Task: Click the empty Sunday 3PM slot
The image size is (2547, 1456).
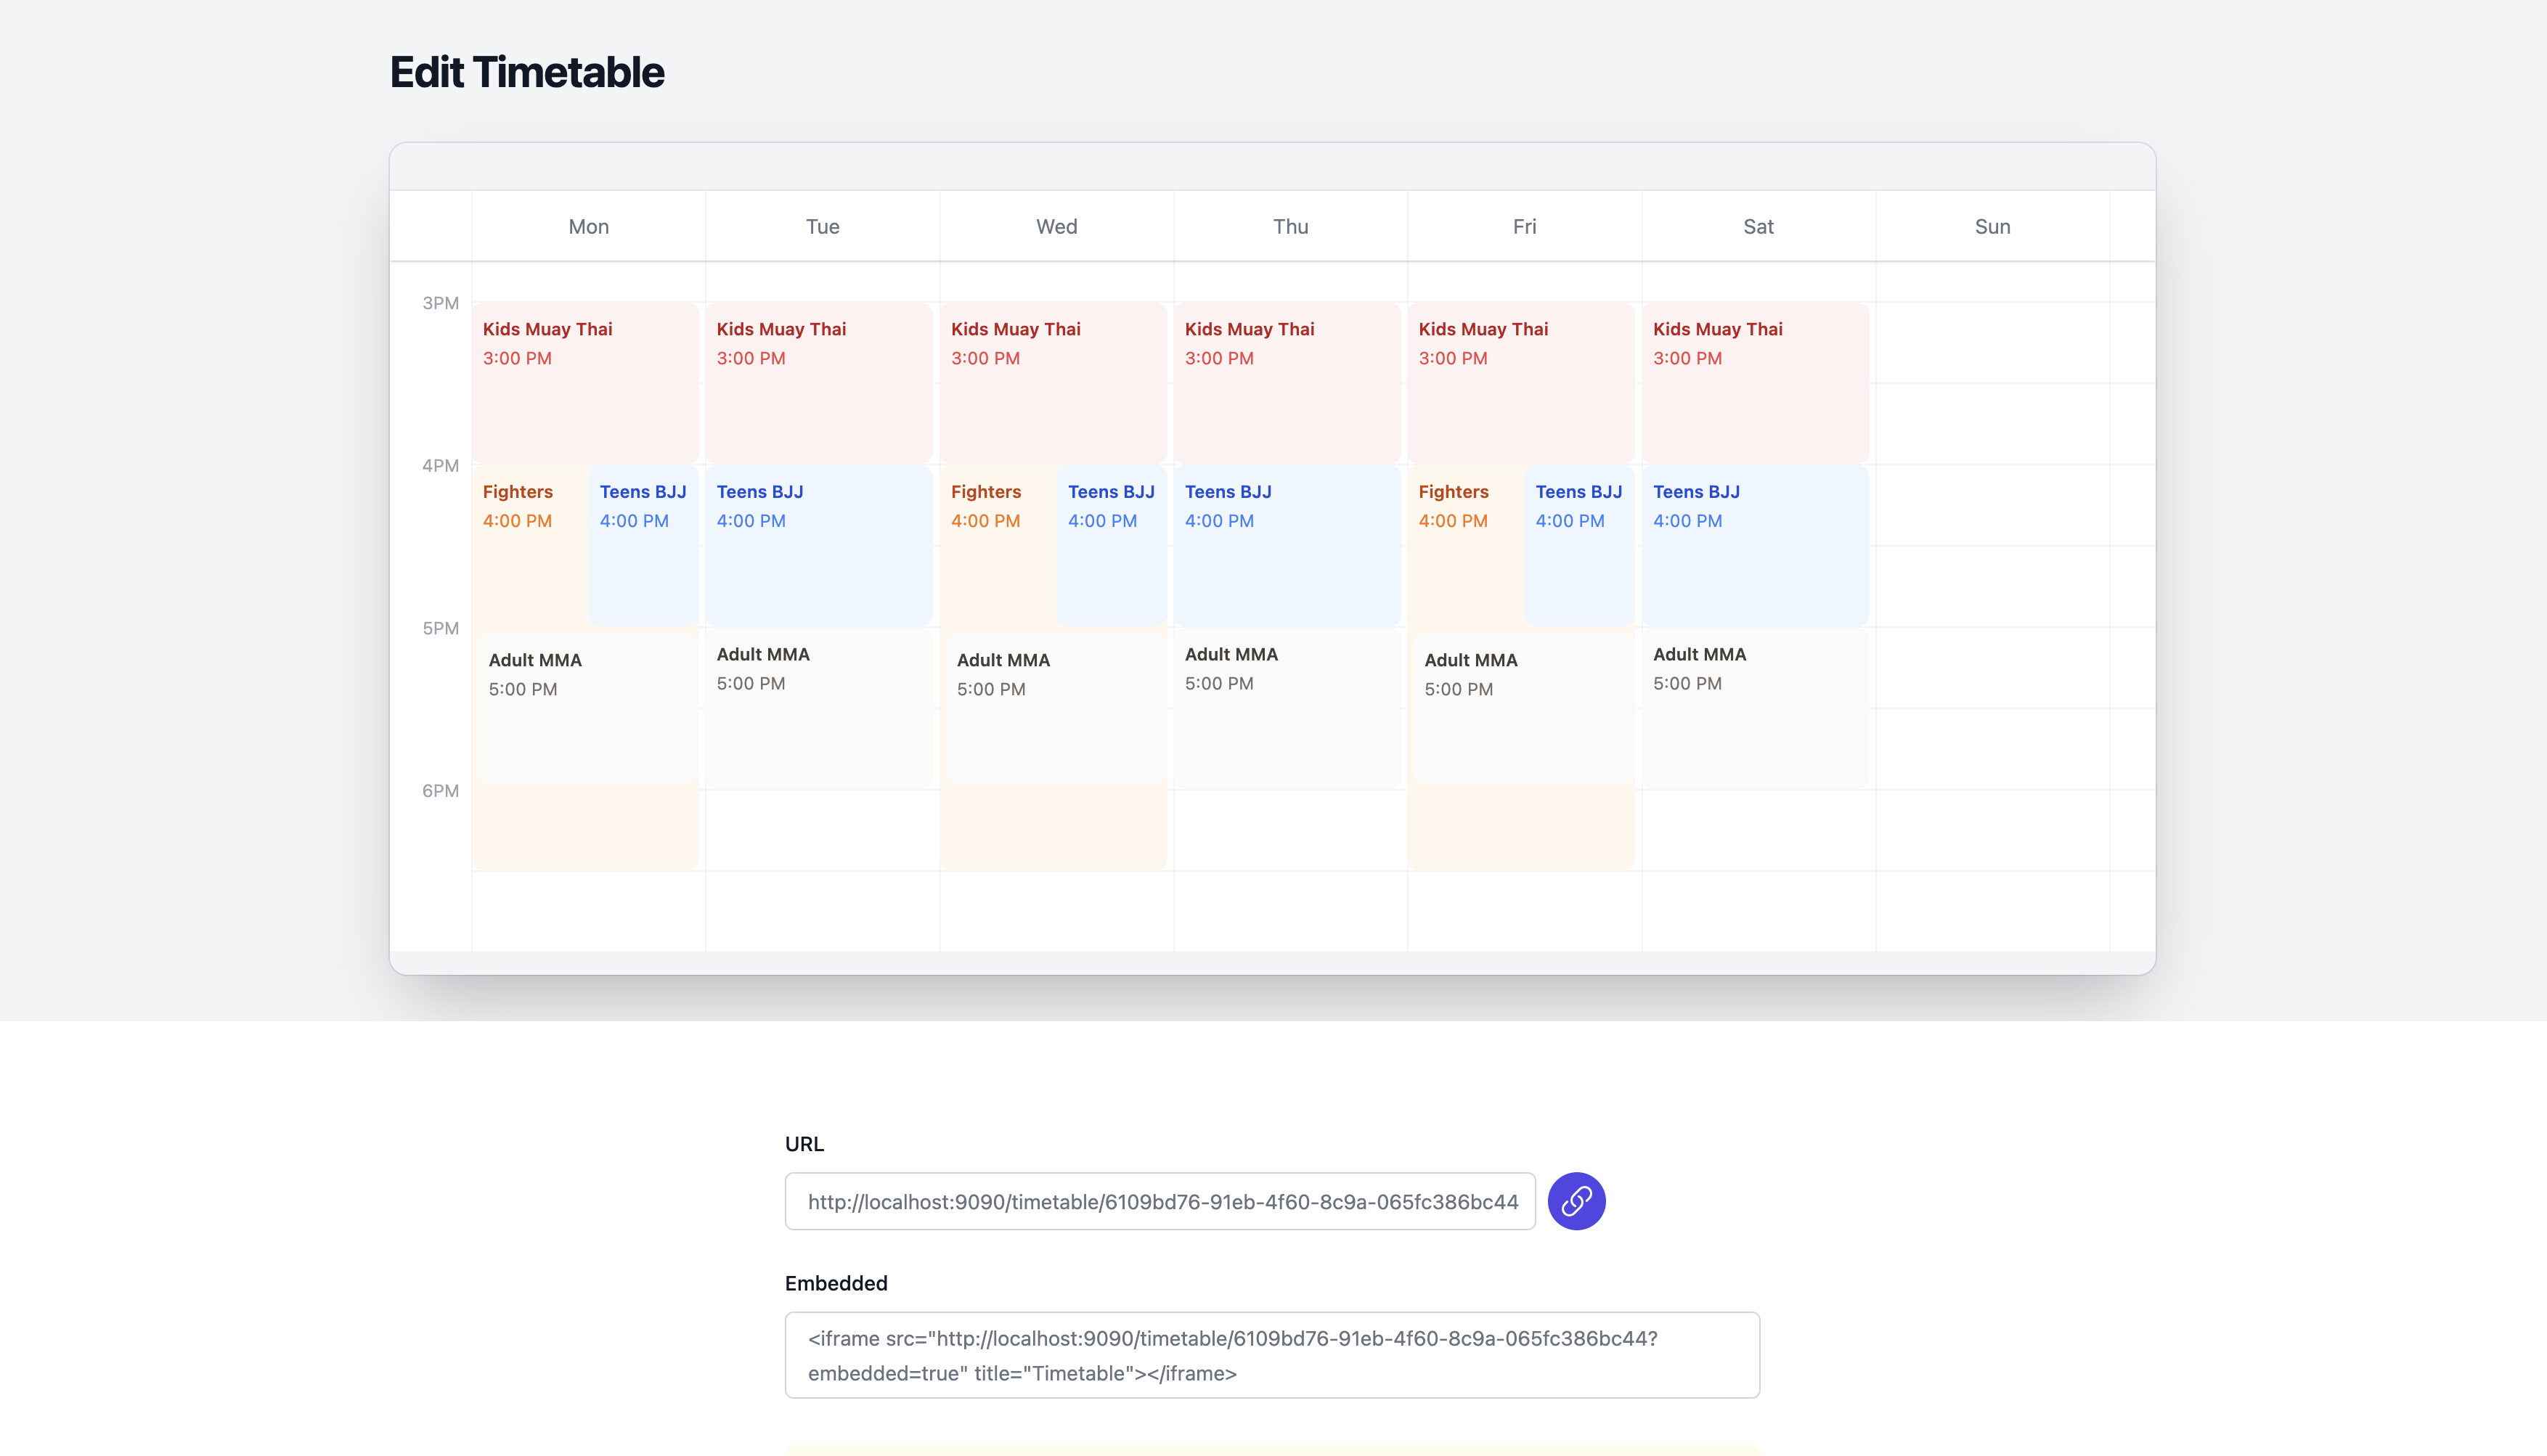Action: point(1991,342)
